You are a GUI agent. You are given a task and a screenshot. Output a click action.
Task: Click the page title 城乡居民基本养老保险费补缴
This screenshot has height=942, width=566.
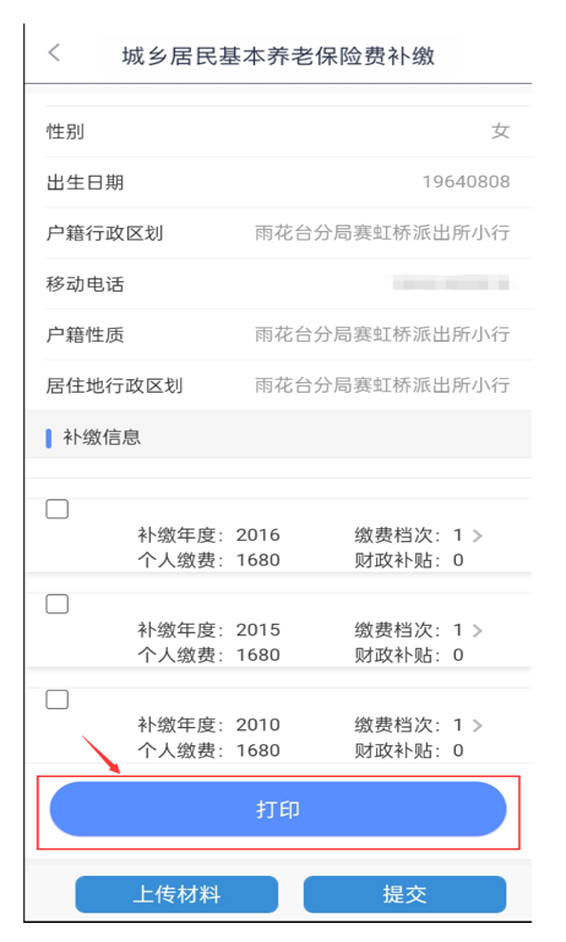(x=278, y=56)
